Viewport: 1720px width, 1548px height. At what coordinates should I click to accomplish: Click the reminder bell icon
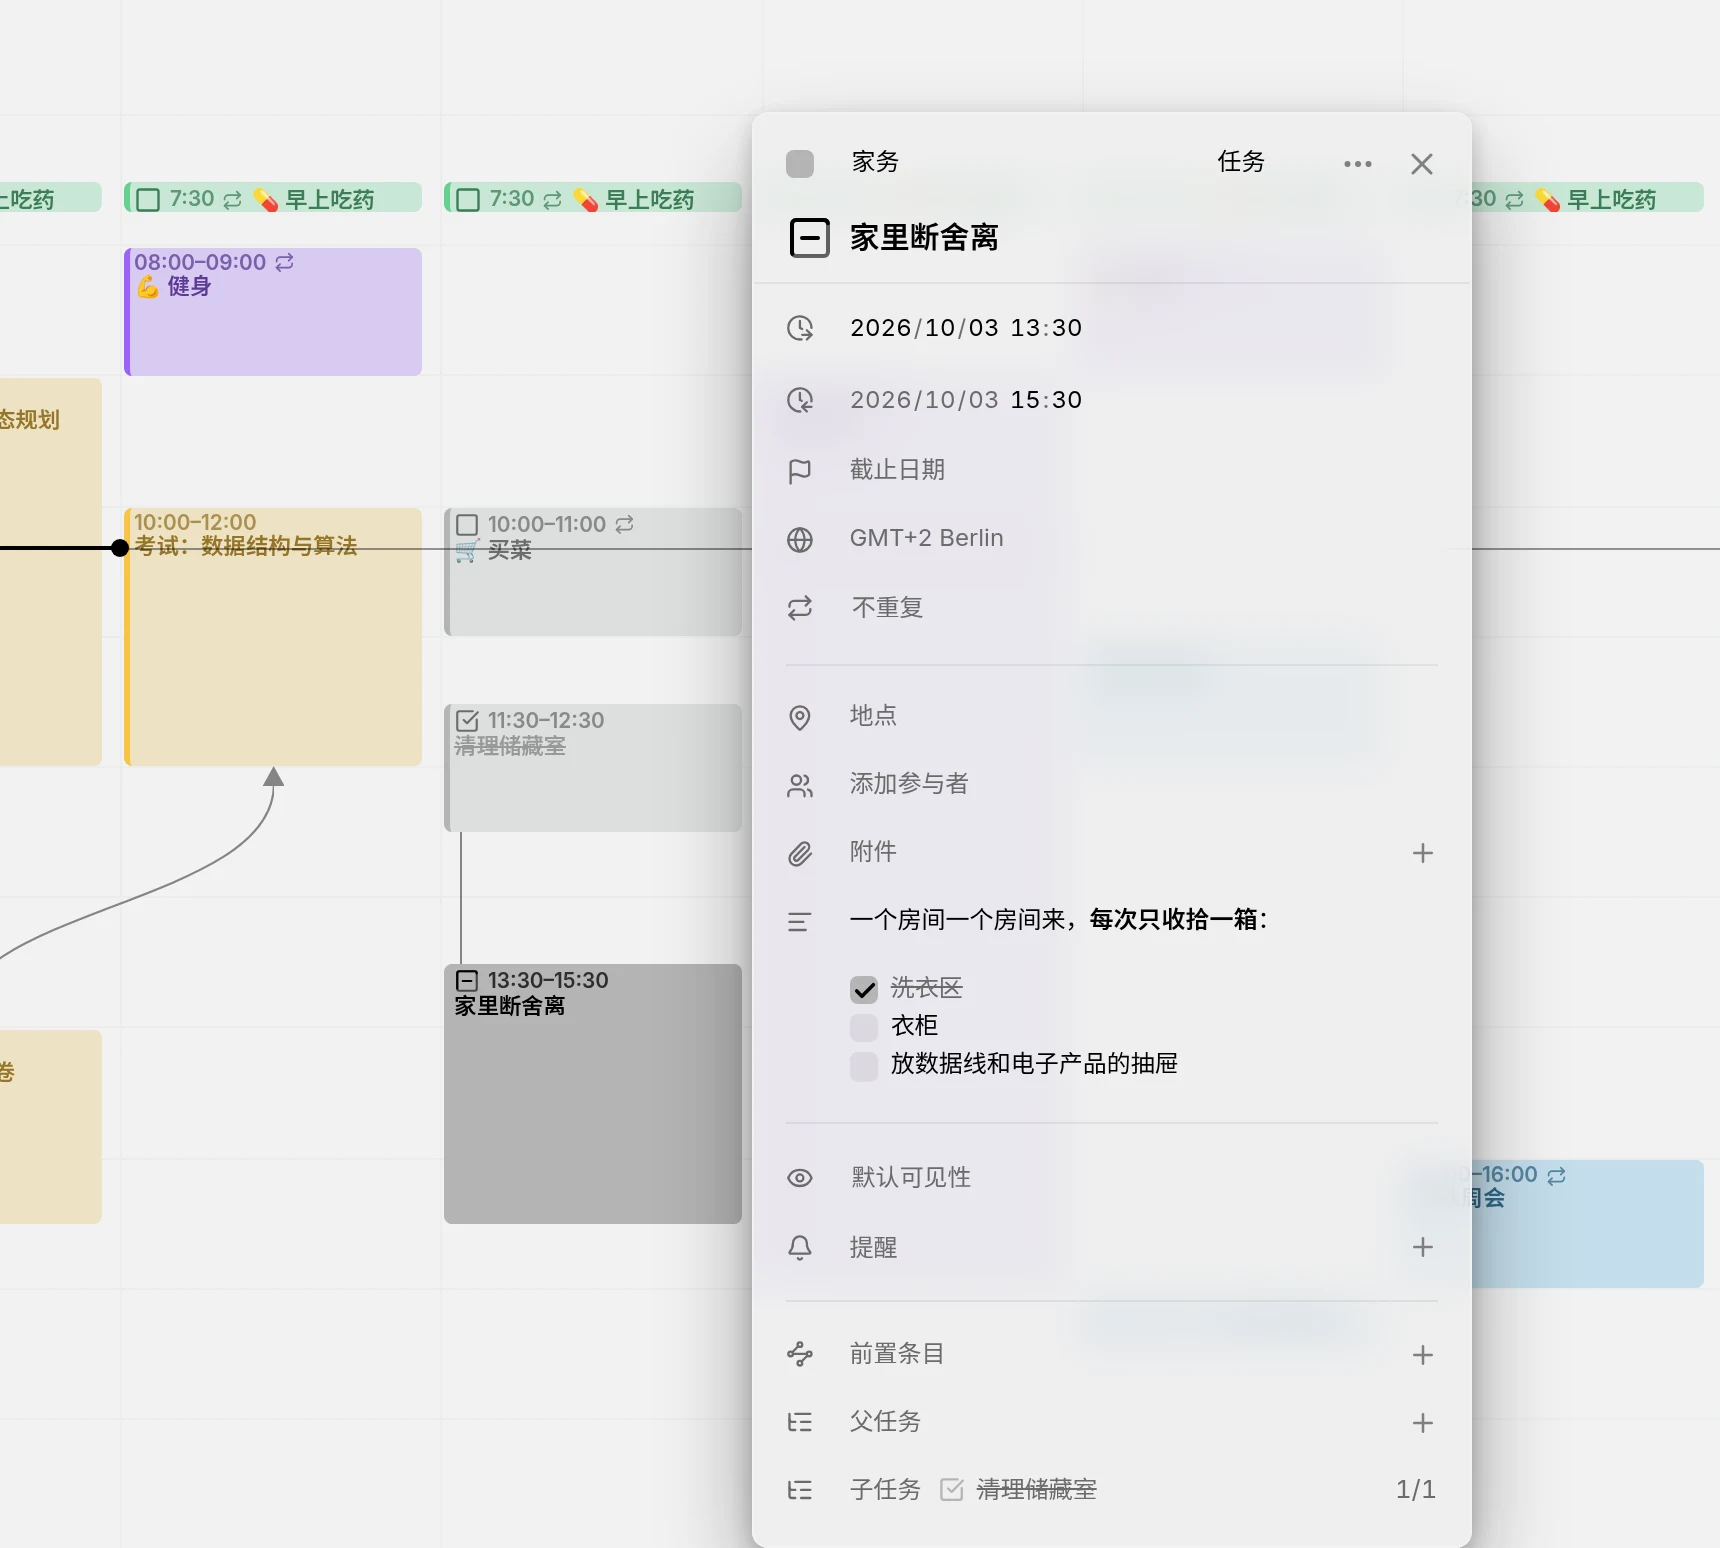(x=800, y=1248)
